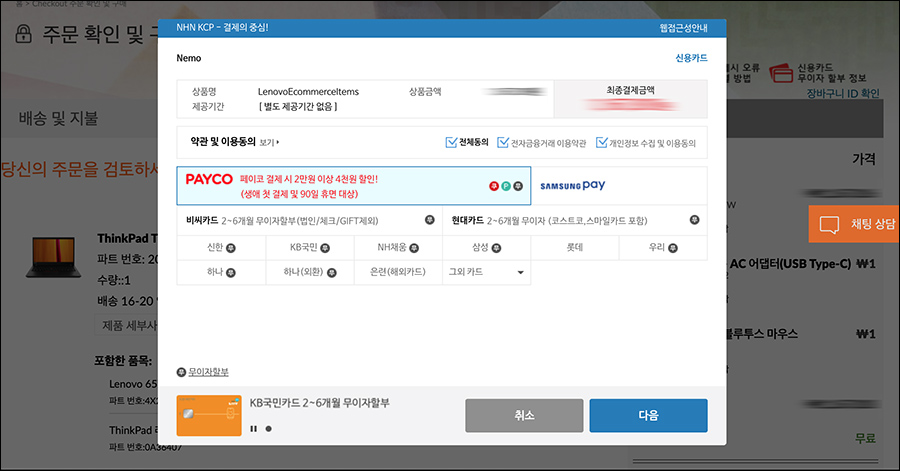Toggle 개인정보 수집 및 이용동의 checkbox

point(602,142)
